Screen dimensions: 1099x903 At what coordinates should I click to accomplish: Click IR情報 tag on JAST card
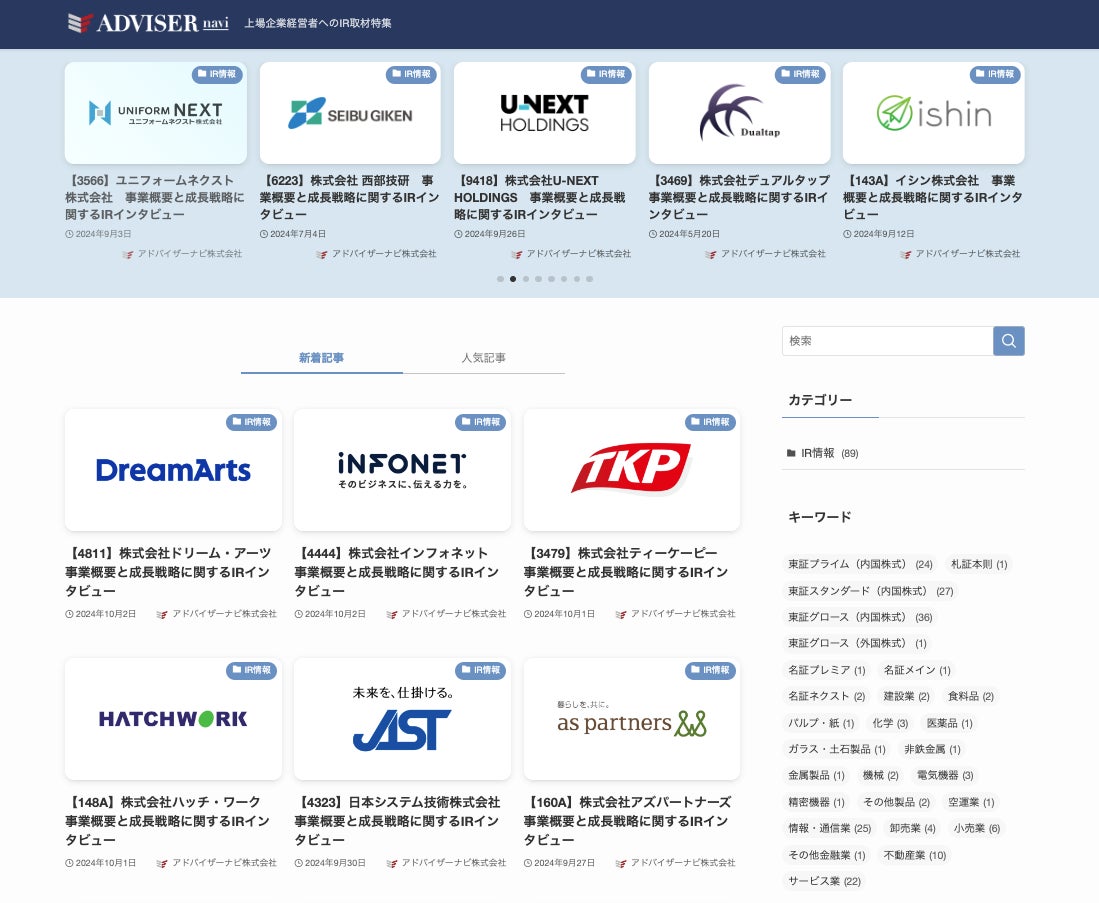click(481, 670)
